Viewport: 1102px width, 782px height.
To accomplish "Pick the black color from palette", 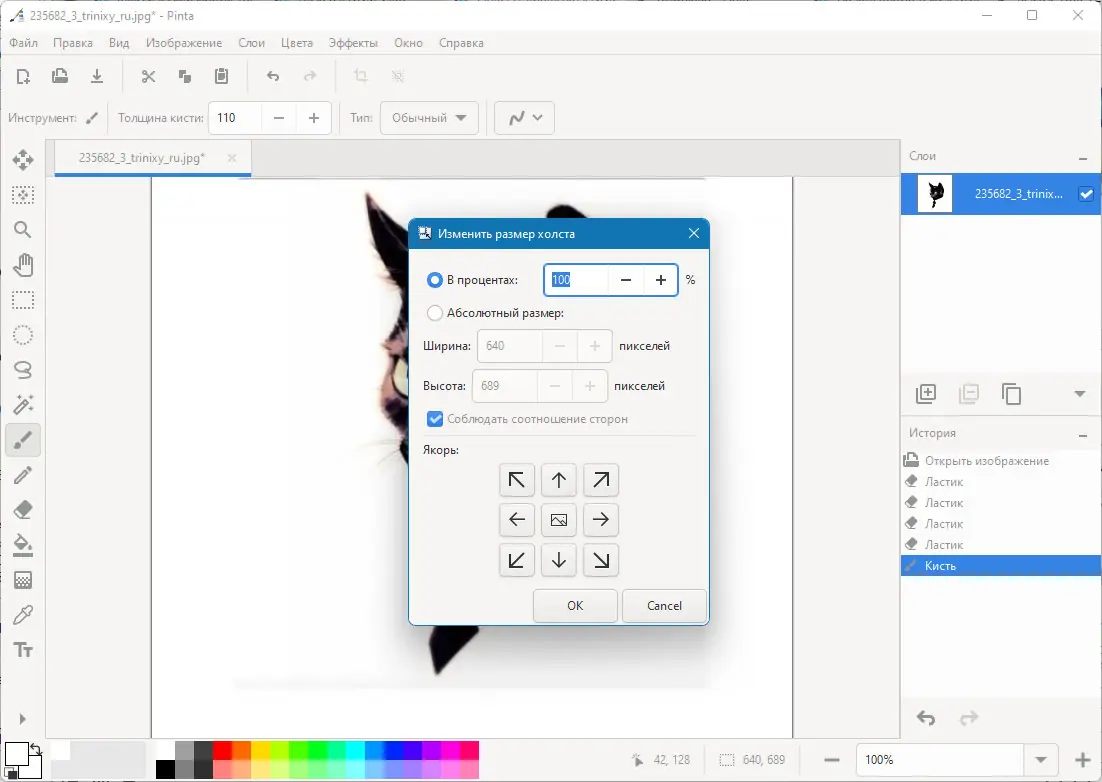I will [x=165, y=769].
